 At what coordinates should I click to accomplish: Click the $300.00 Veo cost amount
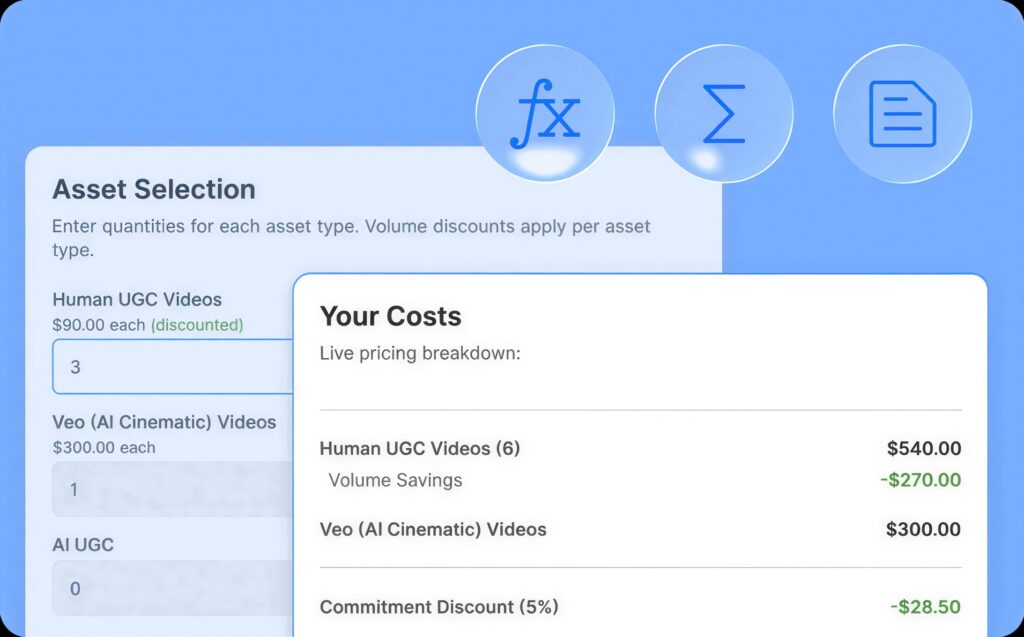coord(923,529)
